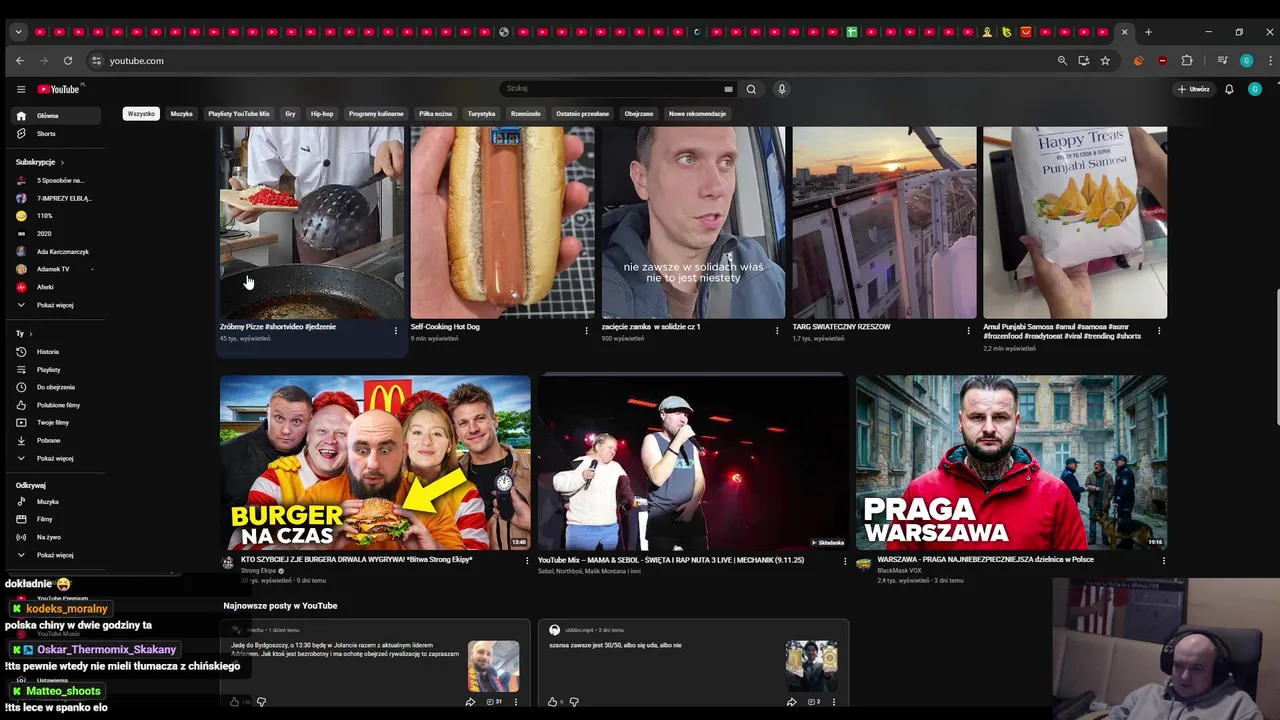
Task: Open Chrome profile G in the toolbar
Action: coord(1246,61)
